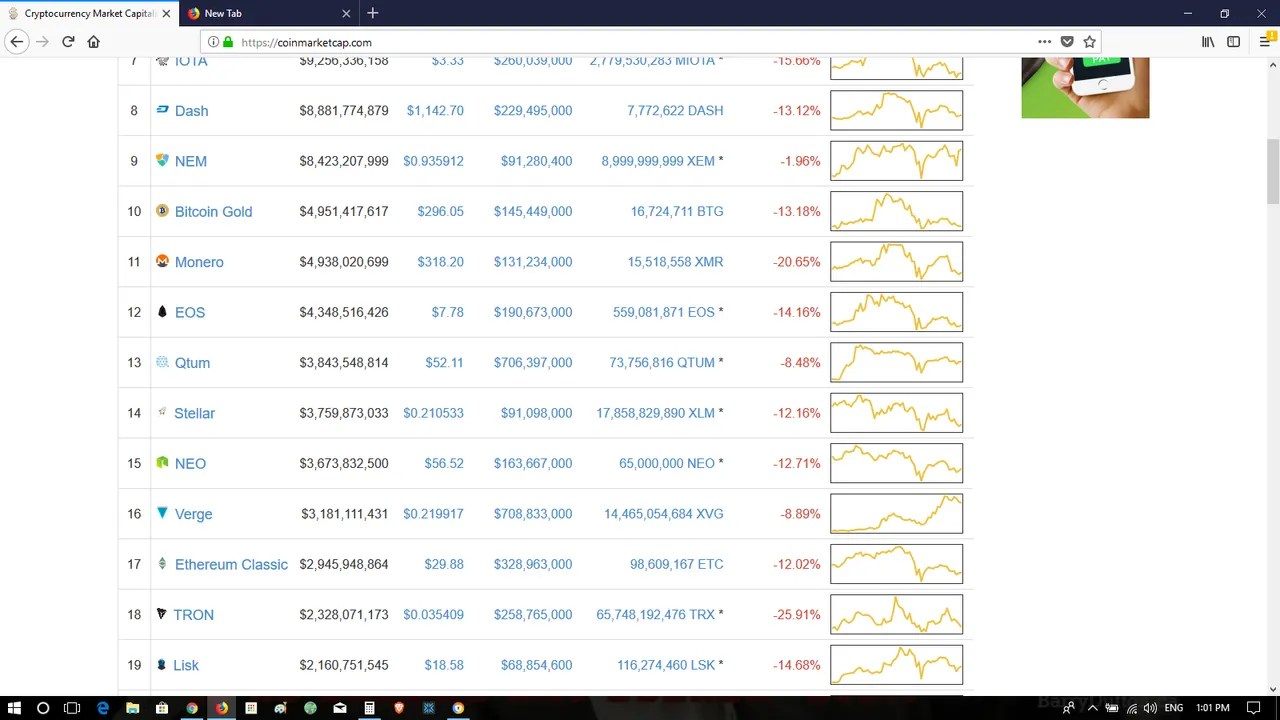Open Verge 7-day price graph
1280x720 pixels.
point(896,514)
